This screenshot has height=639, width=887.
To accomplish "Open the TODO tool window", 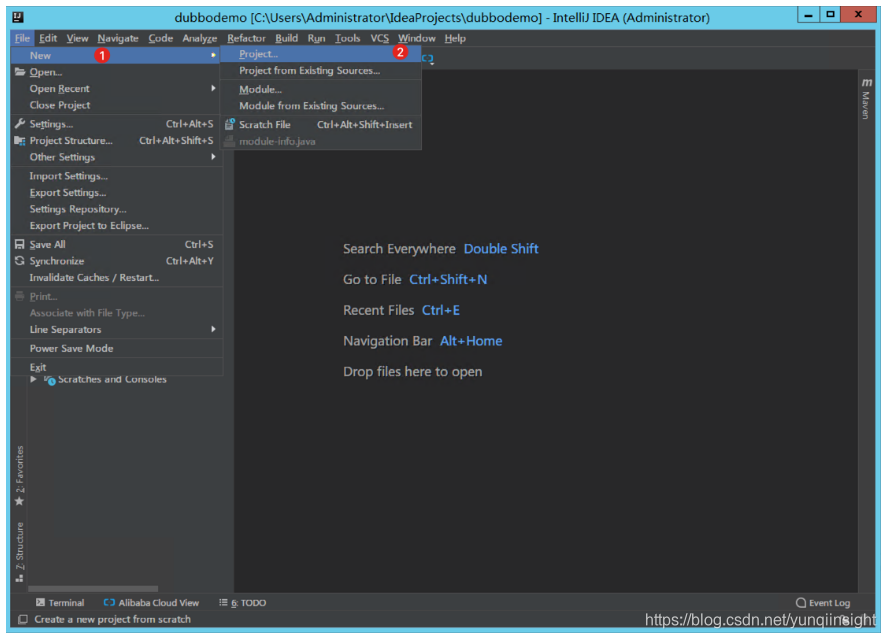I will coord(242,603).
